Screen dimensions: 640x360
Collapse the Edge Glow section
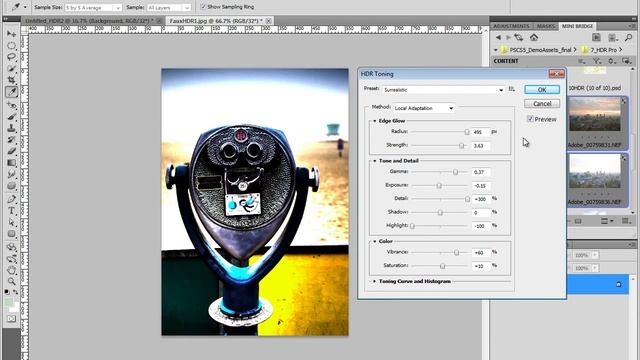(x=375, y=121)
